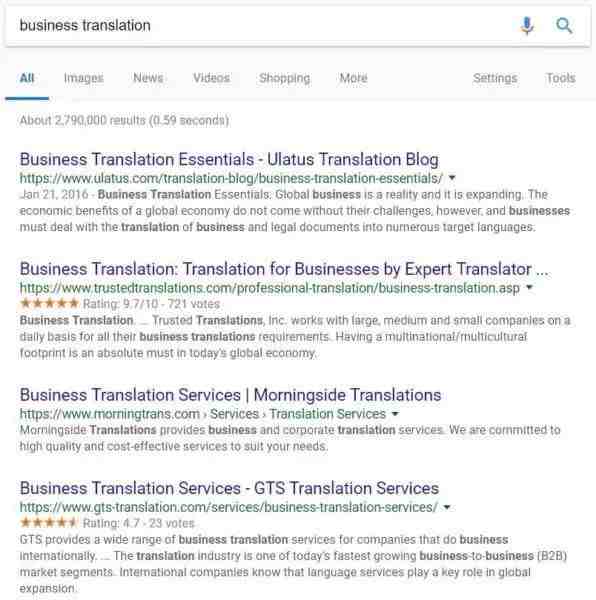The width and height of the screenshot is (596, 600).
Task: Switch to the Videos tab
Action: (211, 78)
